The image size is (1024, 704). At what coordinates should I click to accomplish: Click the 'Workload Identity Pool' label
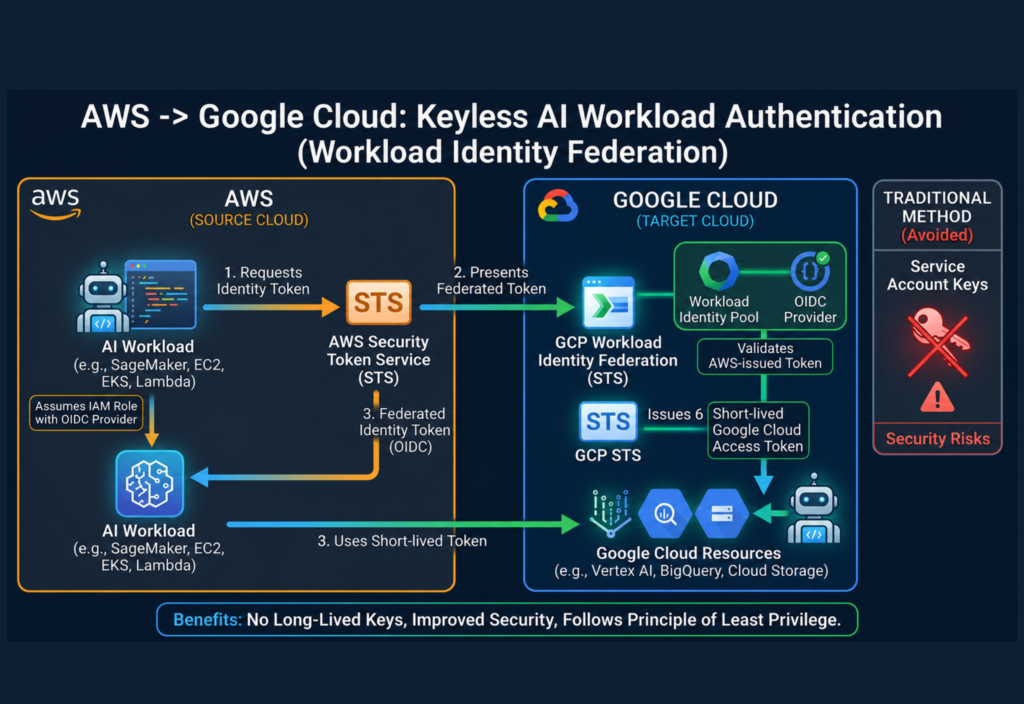coord(718,310)
